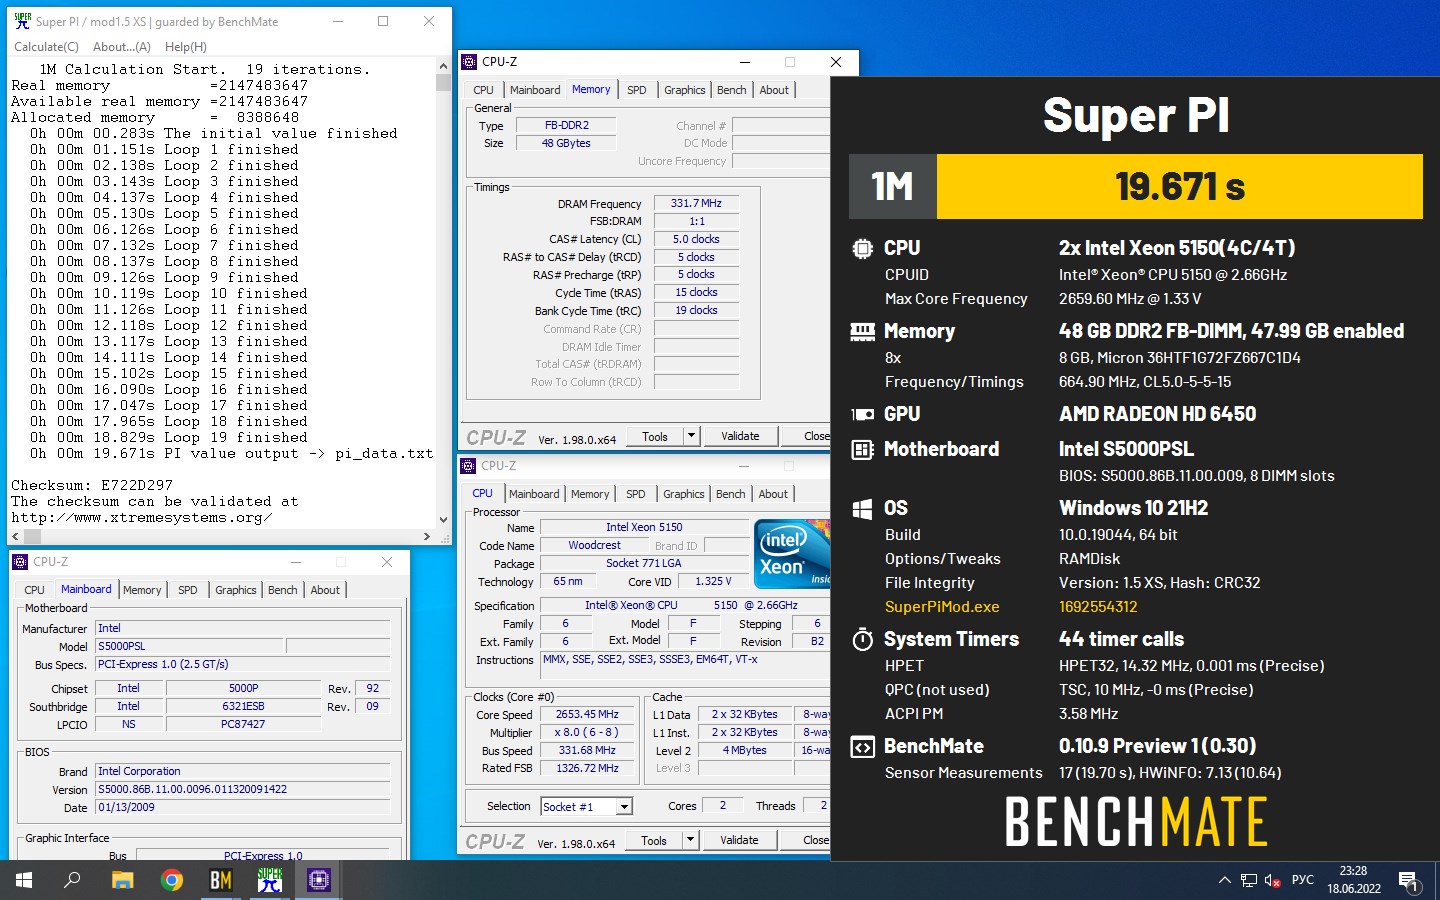Open network status tray icon
Viewport: 1440px width, 900px height.
[1249, 880]
